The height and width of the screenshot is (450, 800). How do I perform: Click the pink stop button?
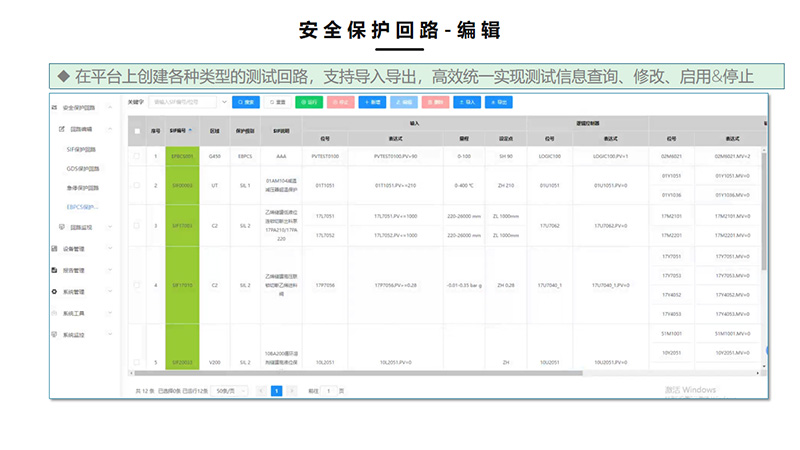pos(340,102)
